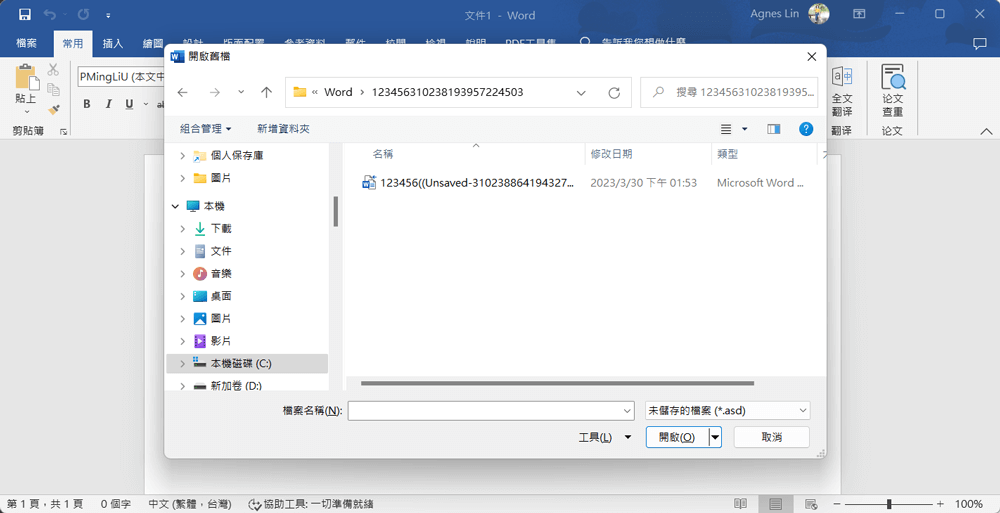Go up one folder level with the Up arrow
1000x513 pixels.
click(267, 93)
